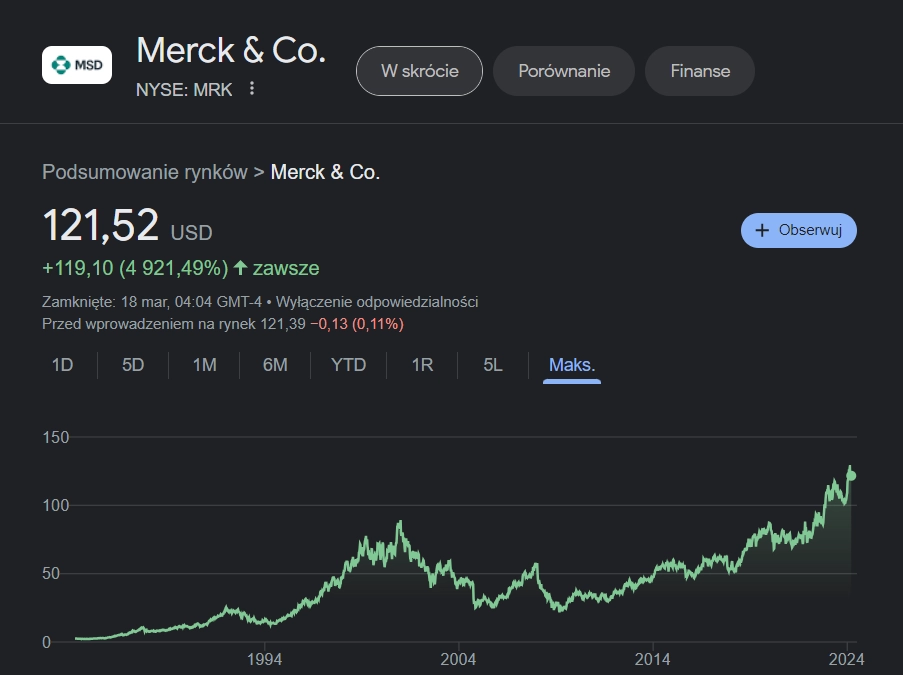This screenshot has height=675, width=903.
Task: Click the 2004 x-axis label
Action: (458, 659)
